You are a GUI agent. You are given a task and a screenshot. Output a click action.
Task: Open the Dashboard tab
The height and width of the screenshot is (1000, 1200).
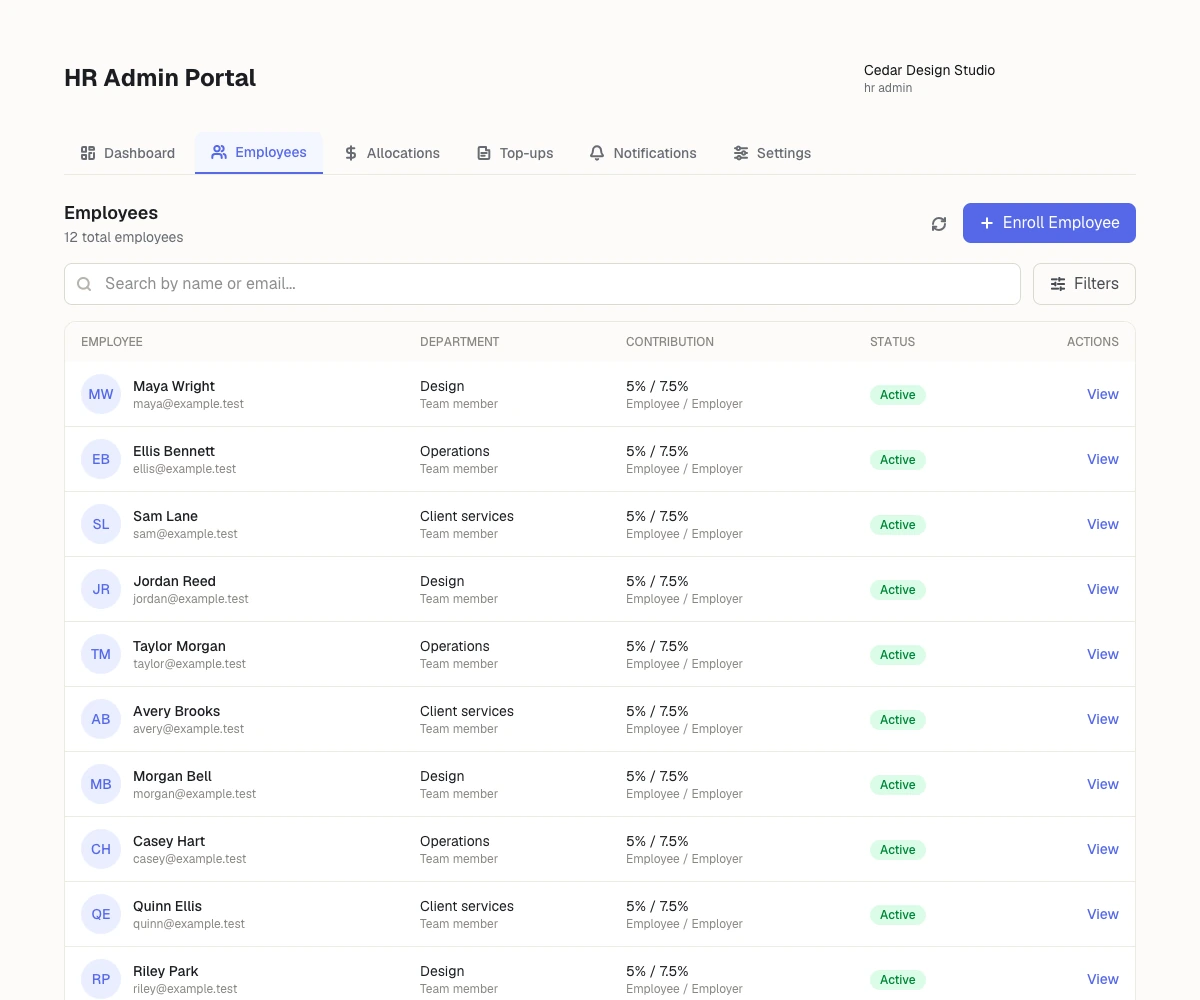click(128, 153)
